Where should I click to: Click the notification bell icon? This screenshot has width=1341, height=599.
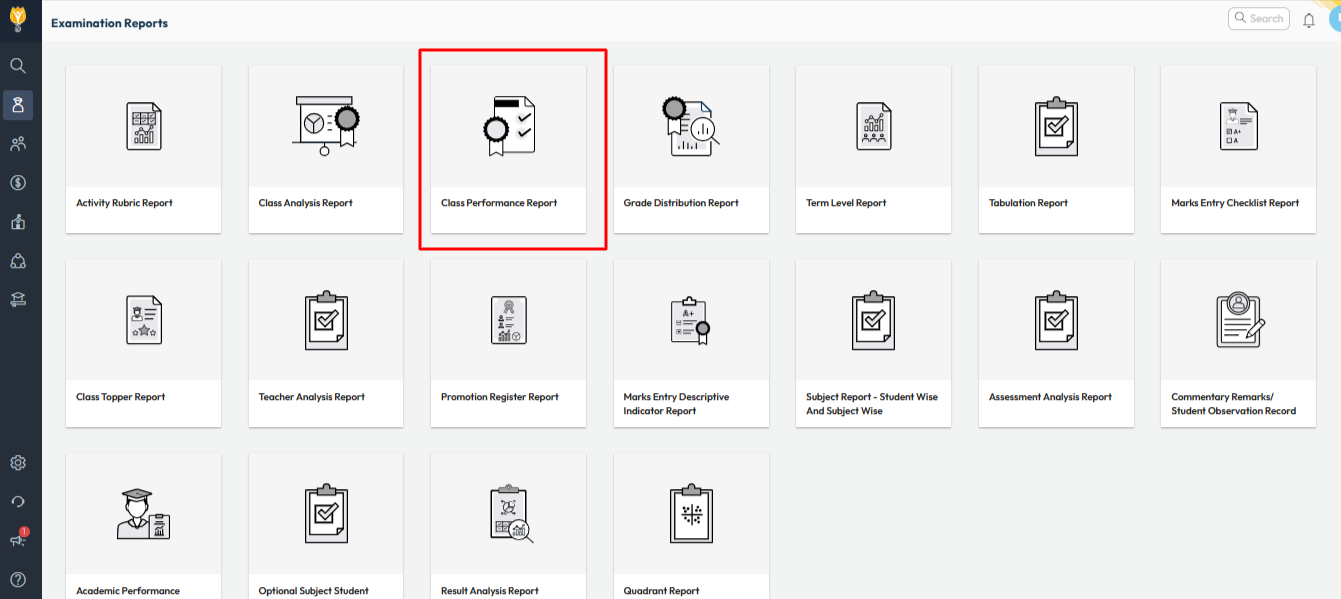[1308, 20]
